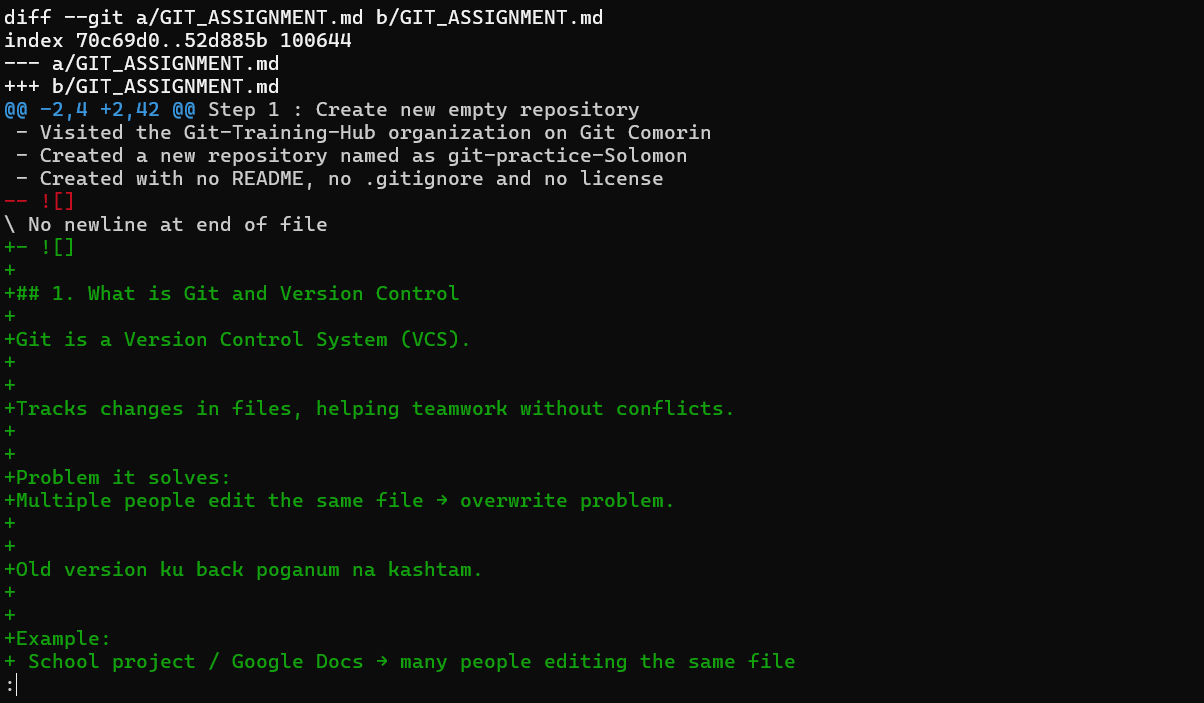
Task: Click "Git is a Version Control System (VCS)."
Action: point(243,339)
